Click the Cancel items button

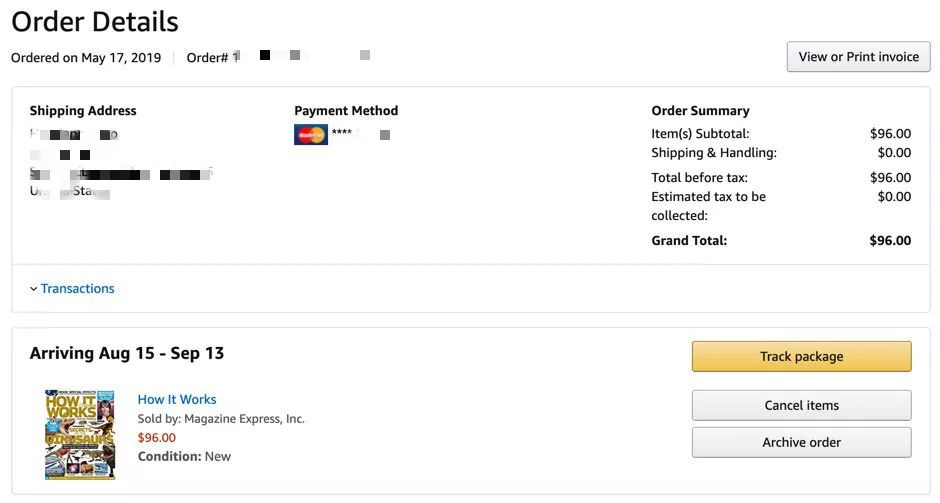[x=801, y=405]
